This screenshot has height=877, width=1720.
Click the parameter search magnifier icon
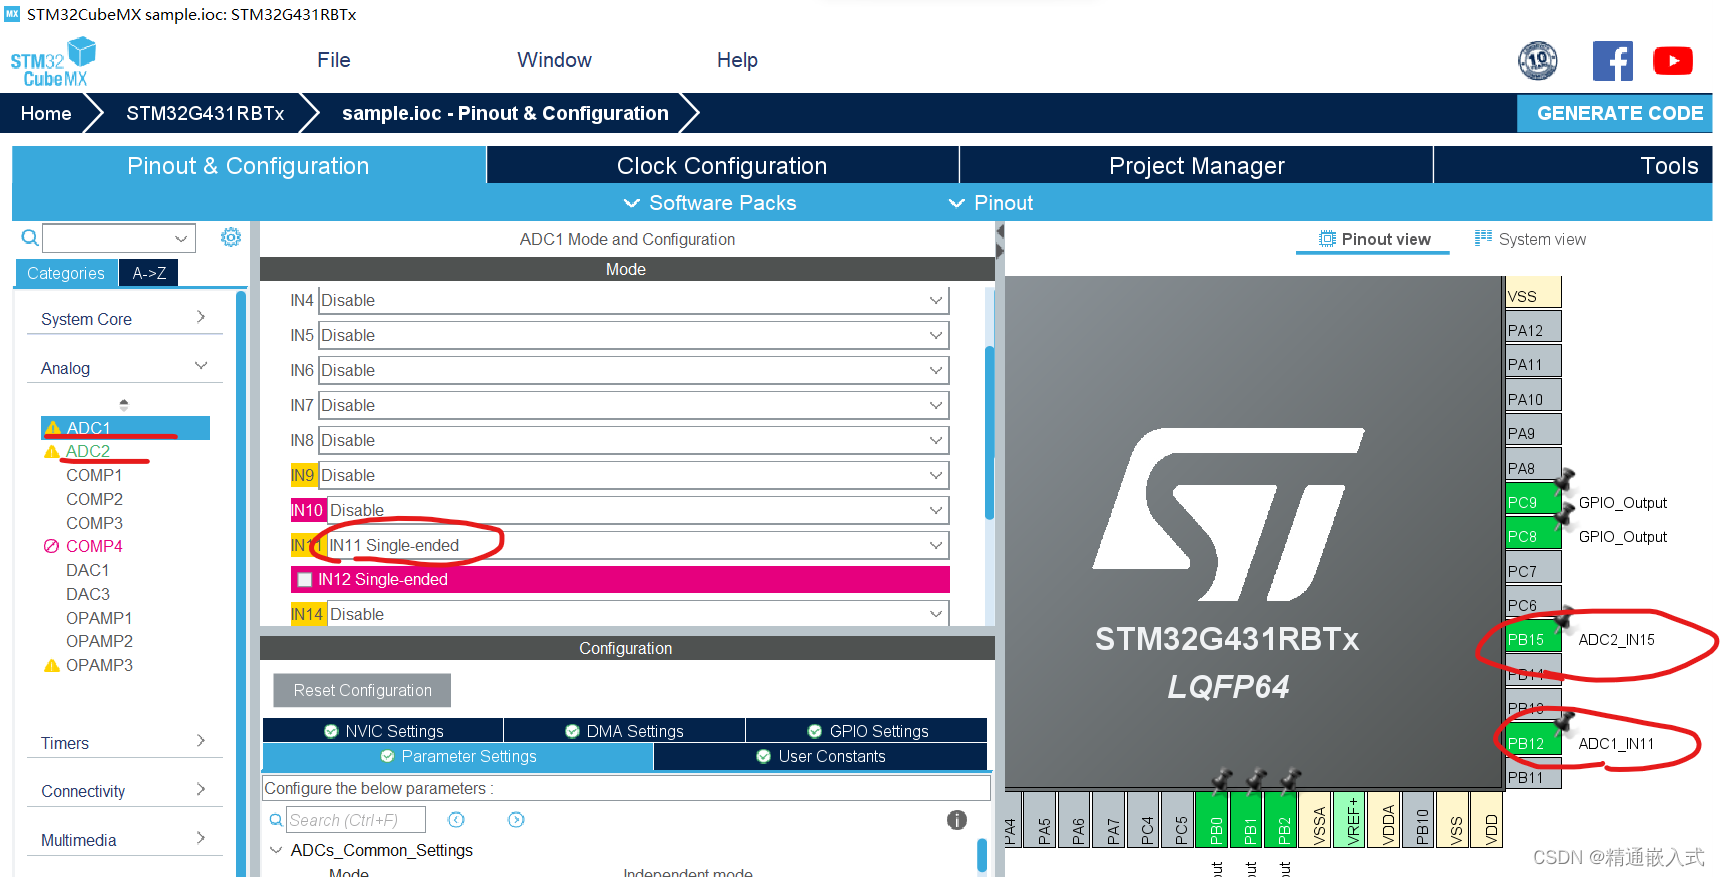click(276, 820)
